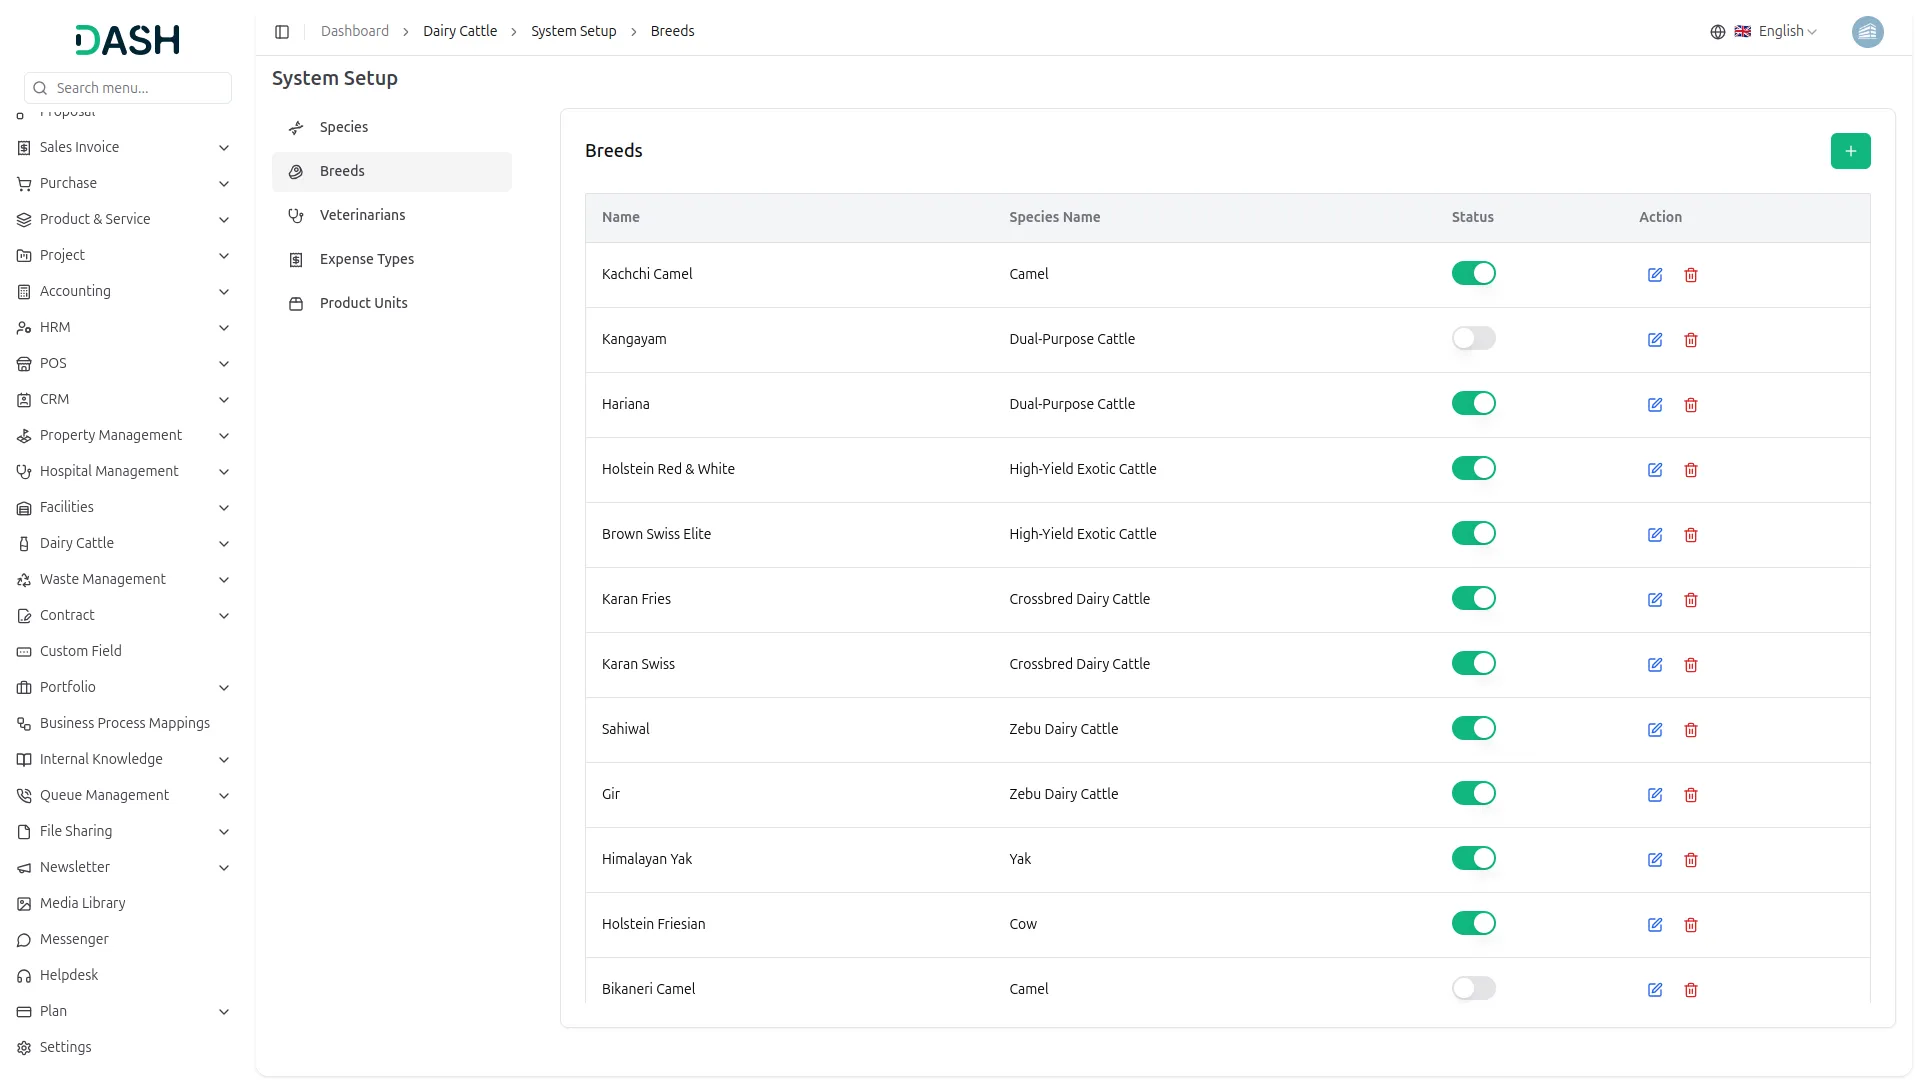Screen dimensions: 1920x1080
Task: Go to Dashboard breadcrumb link
Action: point(354,32)
